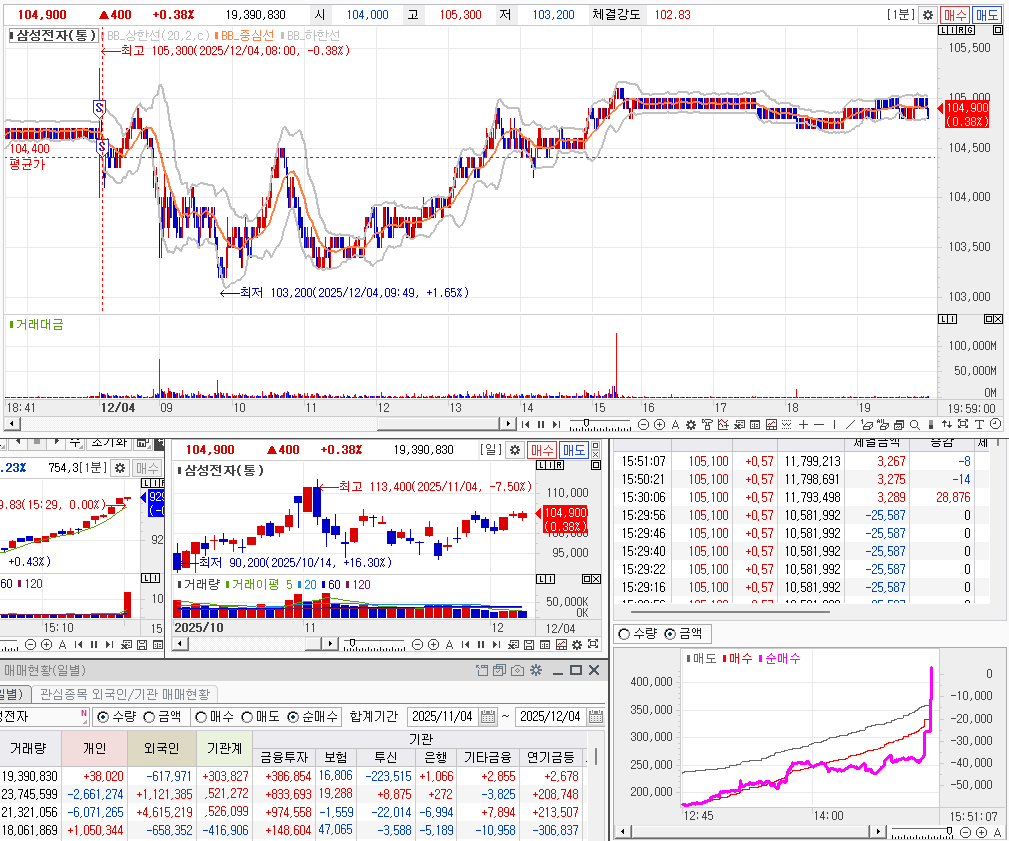Click gear settings icon in 매매현황 title bar
This screenshot has width=1009, height=841.
pos(535,670)
